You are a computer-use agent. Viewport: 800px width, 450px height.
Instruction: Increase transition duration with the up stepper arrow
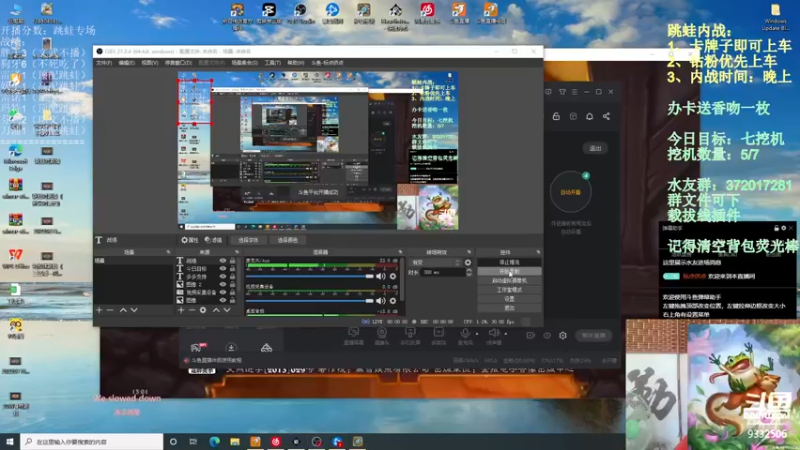[x=469, y=270]
